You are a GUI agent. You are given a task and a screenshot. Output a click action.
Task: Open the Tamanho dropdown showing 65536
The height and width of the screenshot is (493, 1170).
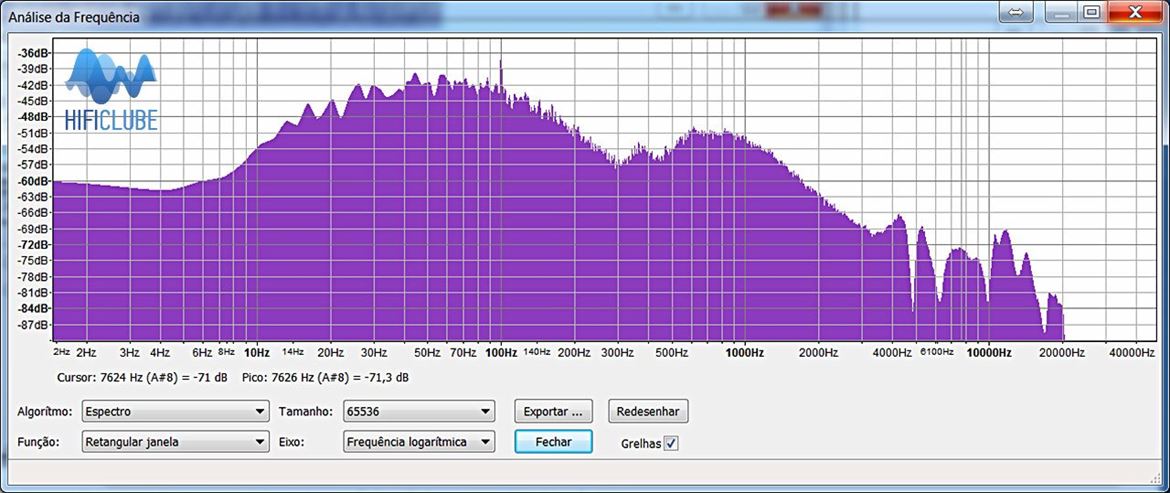point(419,411)
